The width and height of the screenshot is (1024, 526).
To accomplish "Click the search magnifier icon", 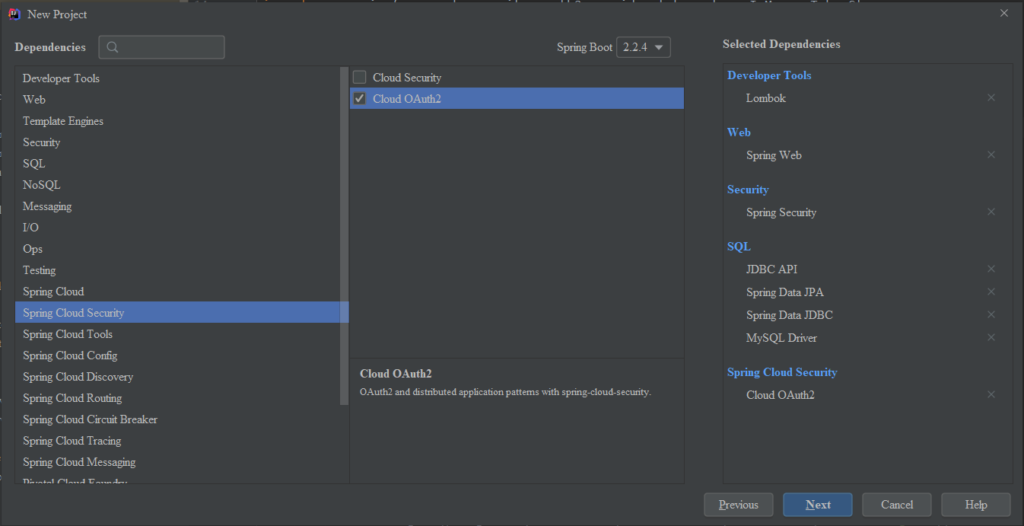I will 112,47.
